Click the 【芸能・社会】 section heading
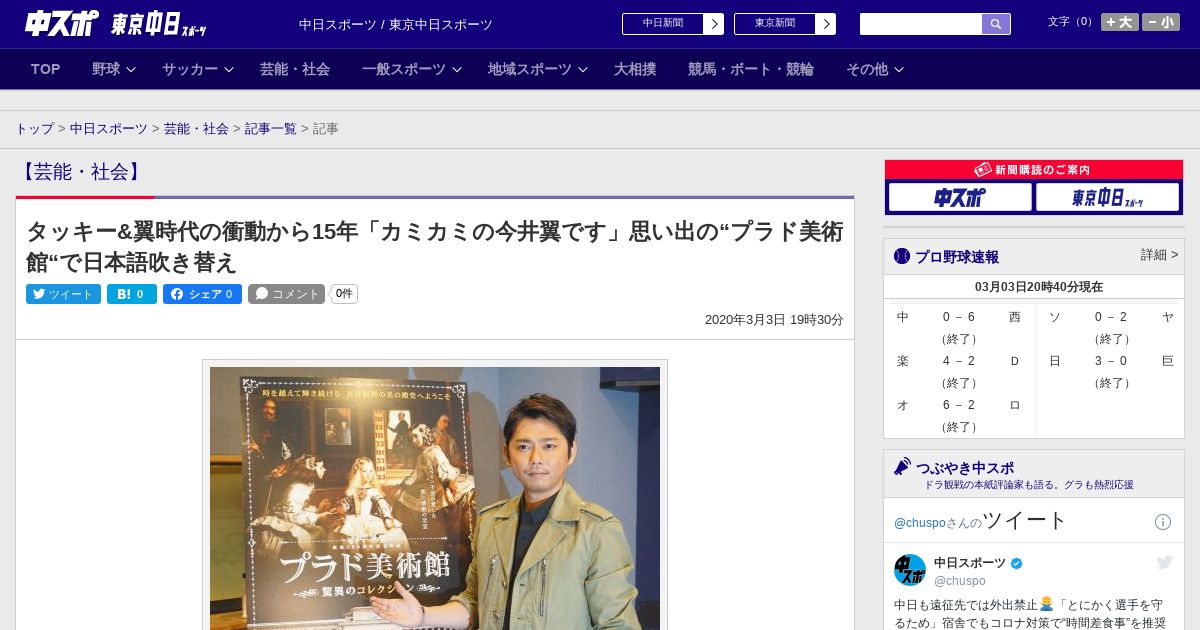 coord(81,172)
